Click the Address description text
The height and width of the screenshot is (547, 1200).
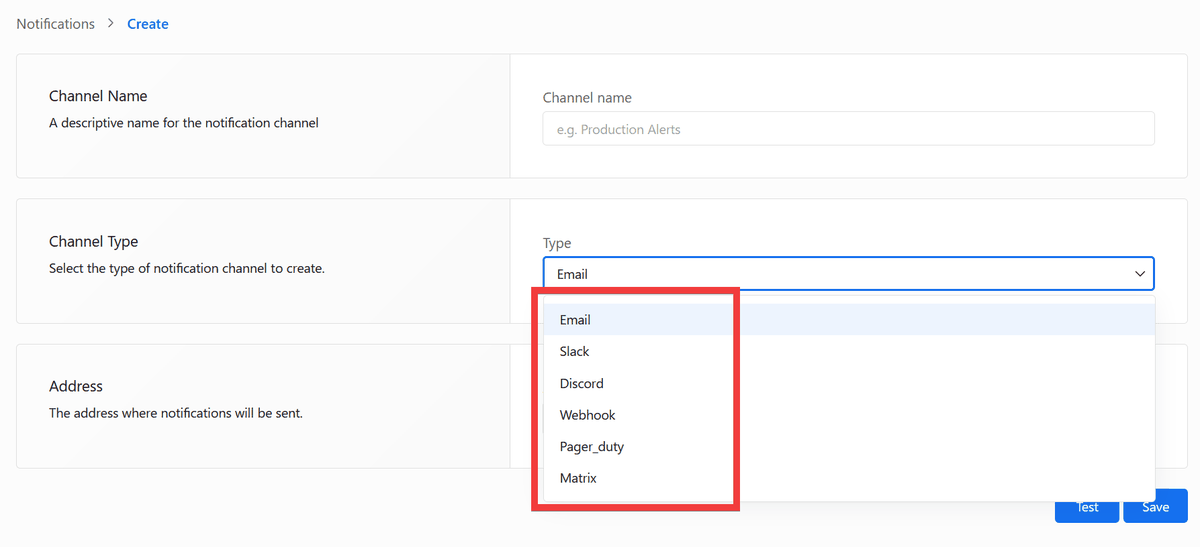(175, 413)
